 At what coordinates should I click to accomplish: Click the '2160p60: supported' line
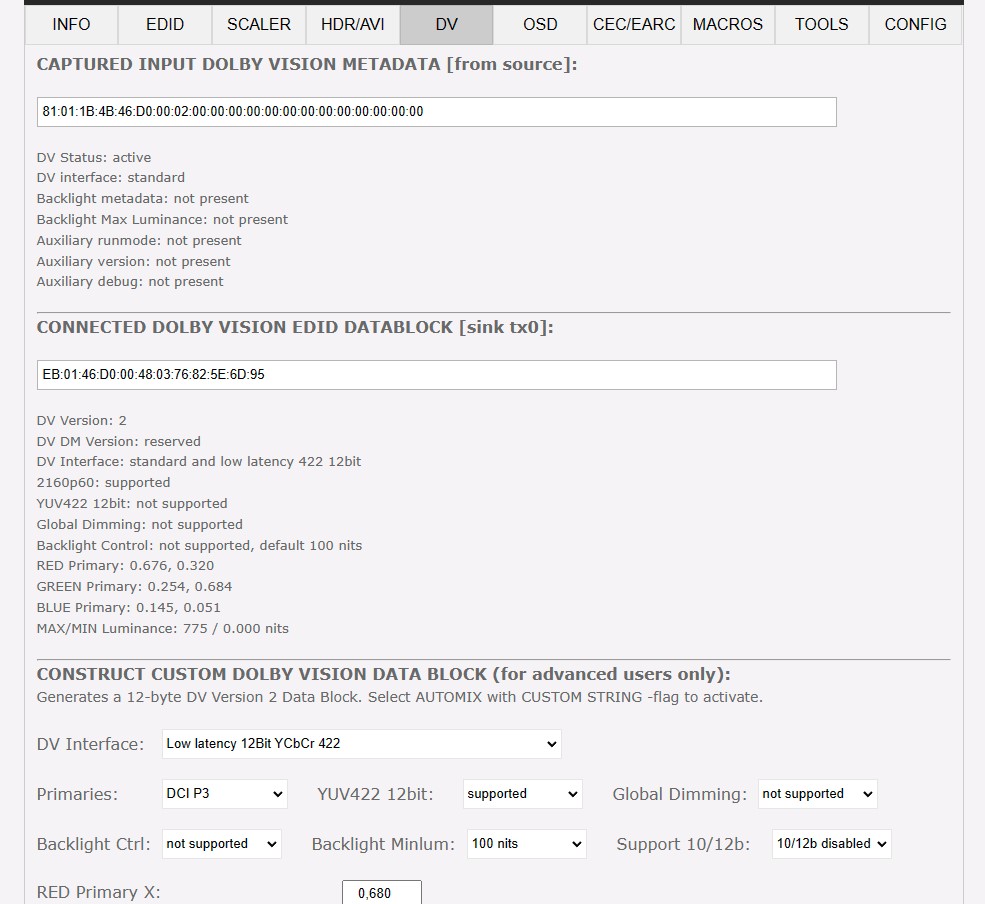[103, 482]
